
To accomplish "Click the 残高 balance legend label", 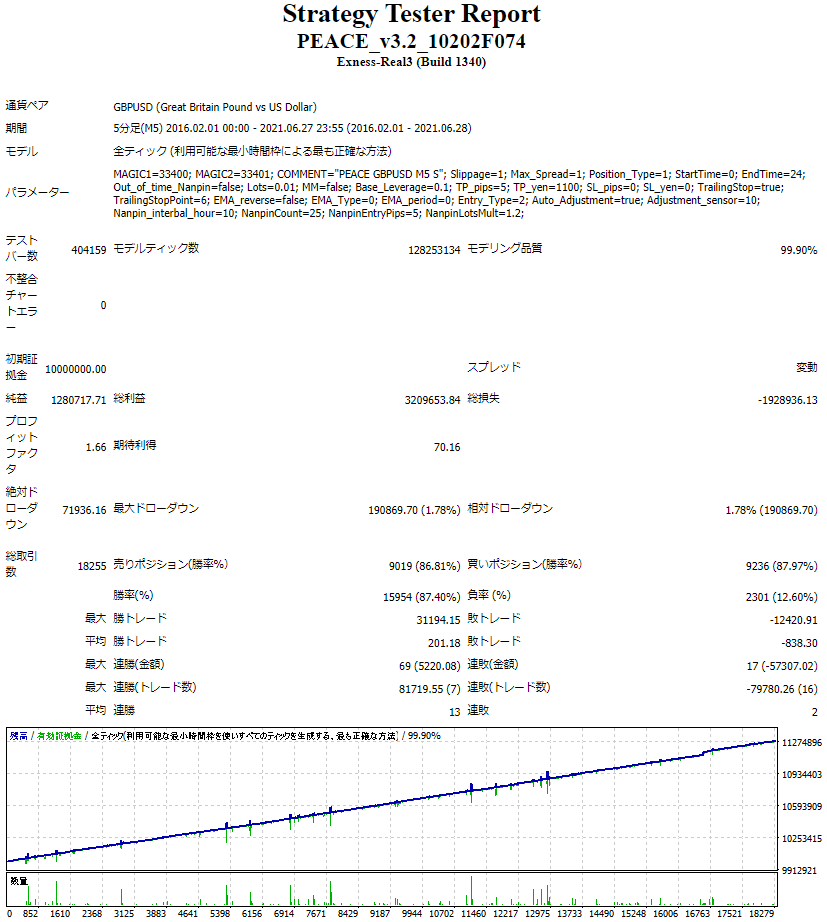I will (x=18, y=736).
